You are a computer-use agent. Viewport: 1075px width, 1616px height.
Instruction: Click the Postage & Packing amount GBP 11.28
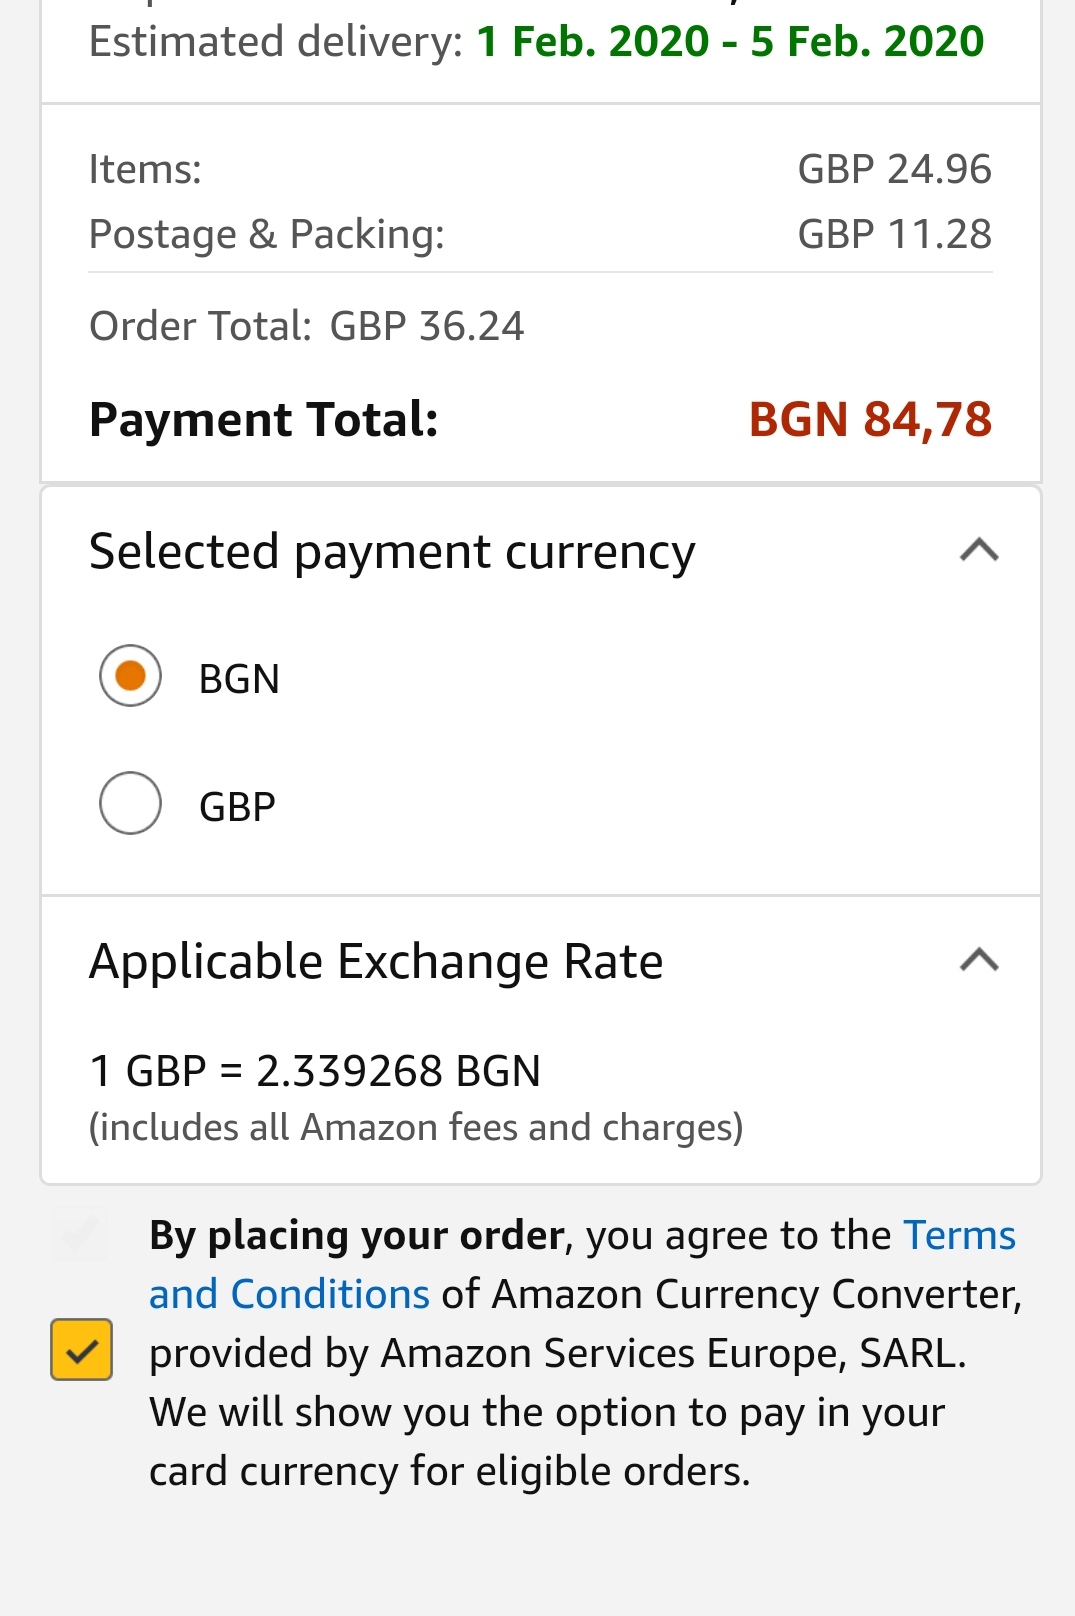pos(894,234)
